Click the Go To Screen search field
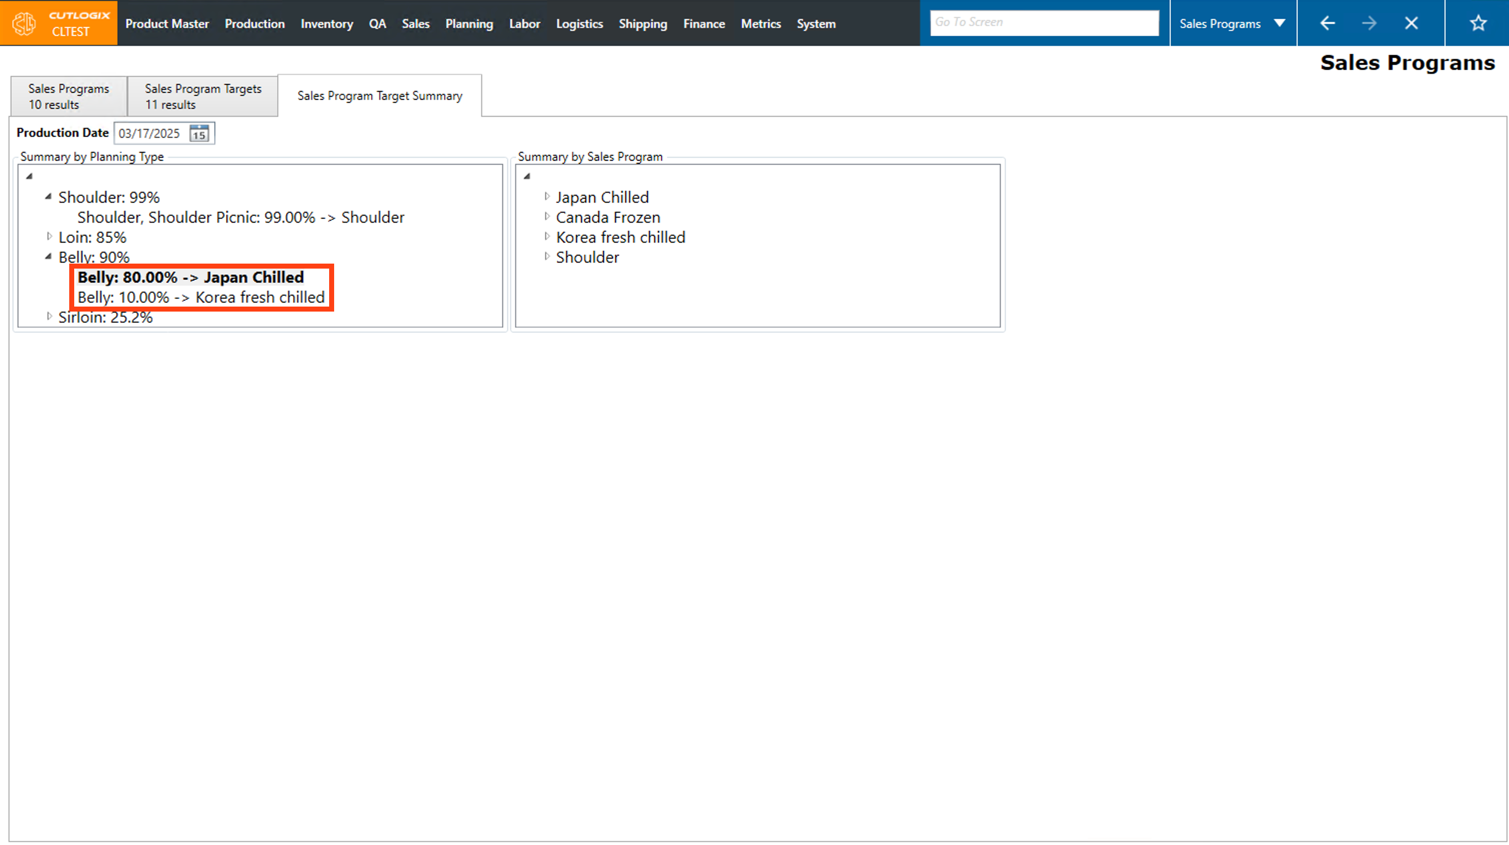This screenshot has height=845, width=1509. pos(1043,23)
